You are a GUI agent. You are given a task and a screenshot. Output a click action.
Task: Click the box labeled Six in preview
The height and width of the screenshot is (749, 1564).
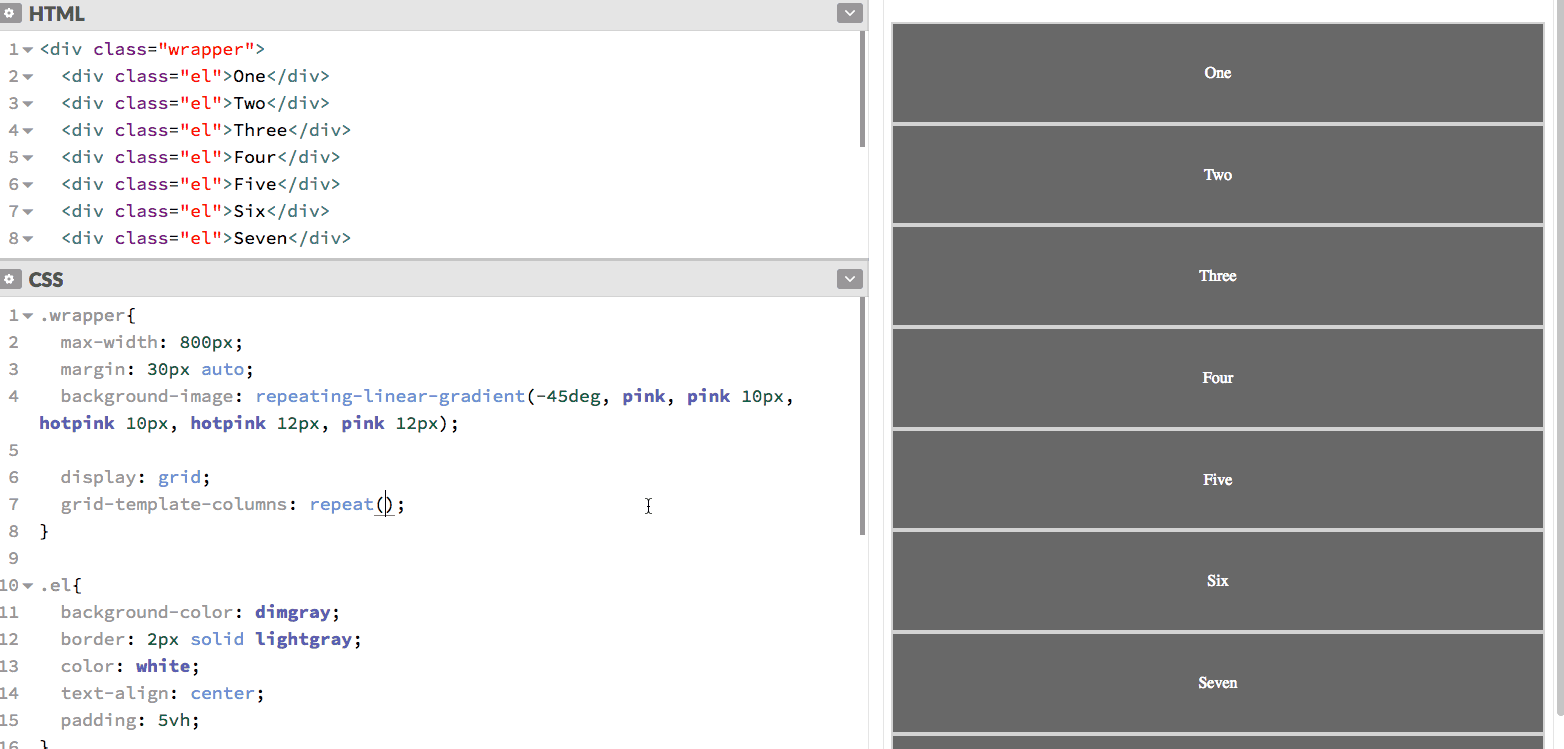pos(1217,581)
